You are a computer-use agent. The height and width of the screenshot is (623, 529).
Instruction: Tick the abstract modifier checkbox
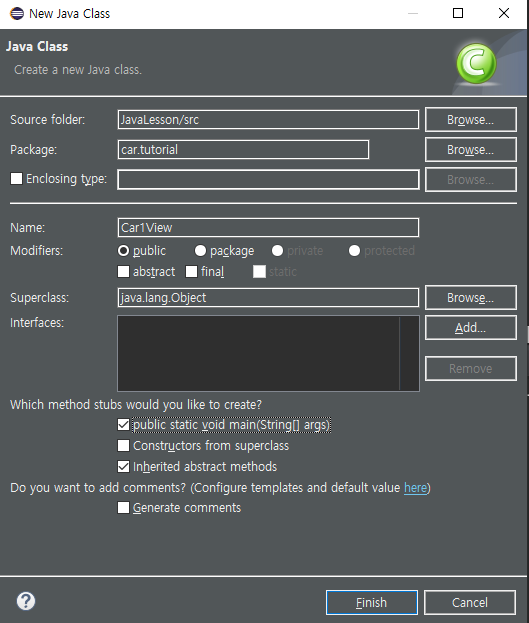click(x=123, y=271)
